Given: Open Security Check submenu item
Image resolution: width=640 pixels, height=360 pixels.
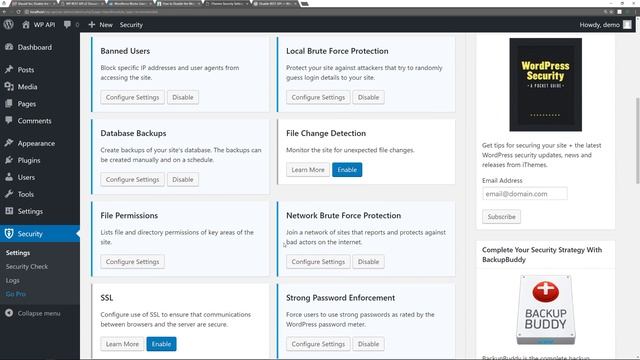Looking at the screenshot, I should (x=27, y=267).
